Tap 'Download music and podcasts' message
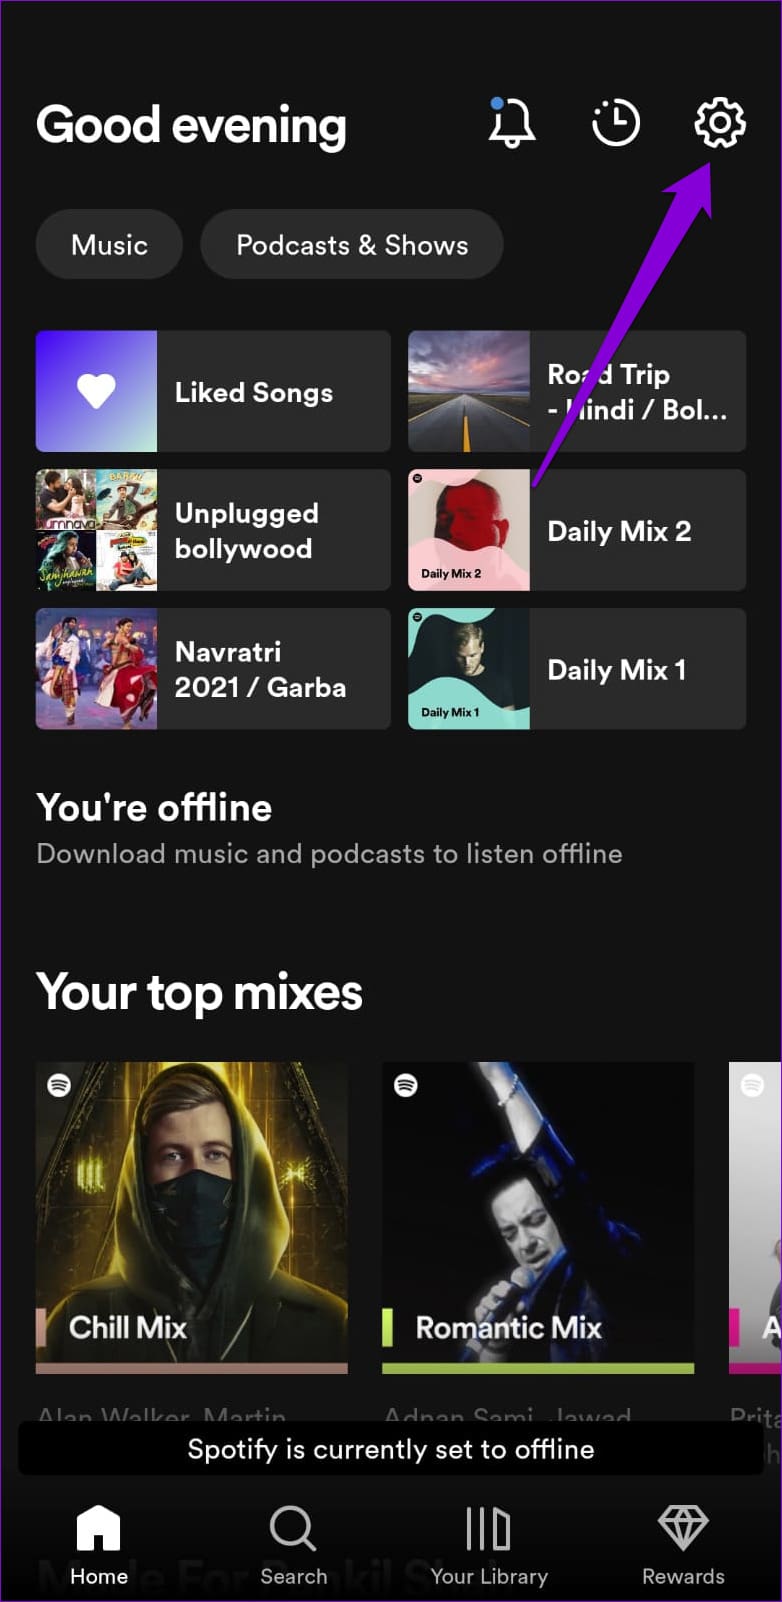This screenshot has height=1602, width=782. pyautogui.click(x=329, y=854)
